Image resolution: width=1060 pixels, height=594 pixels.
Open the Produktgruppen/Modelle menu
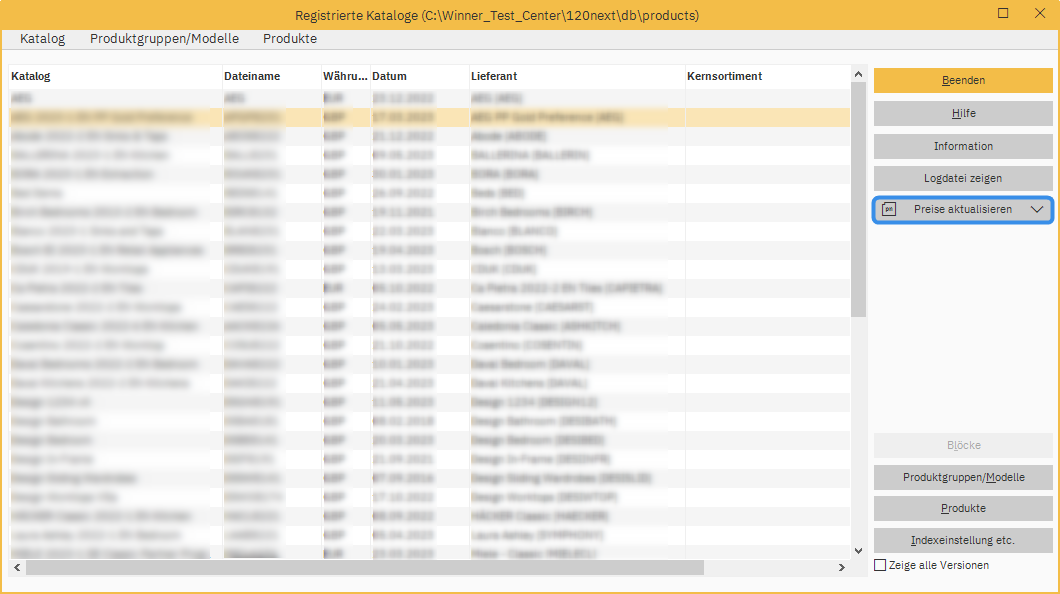pyautogui.click(x=166, y=38)
